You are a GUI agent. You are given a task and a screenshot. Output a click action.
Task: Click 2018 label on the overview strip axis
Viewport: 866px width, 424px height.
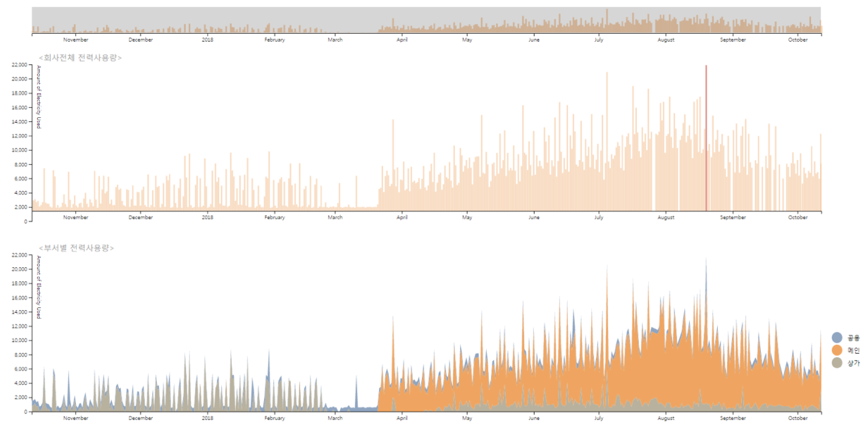click(208, 40)
